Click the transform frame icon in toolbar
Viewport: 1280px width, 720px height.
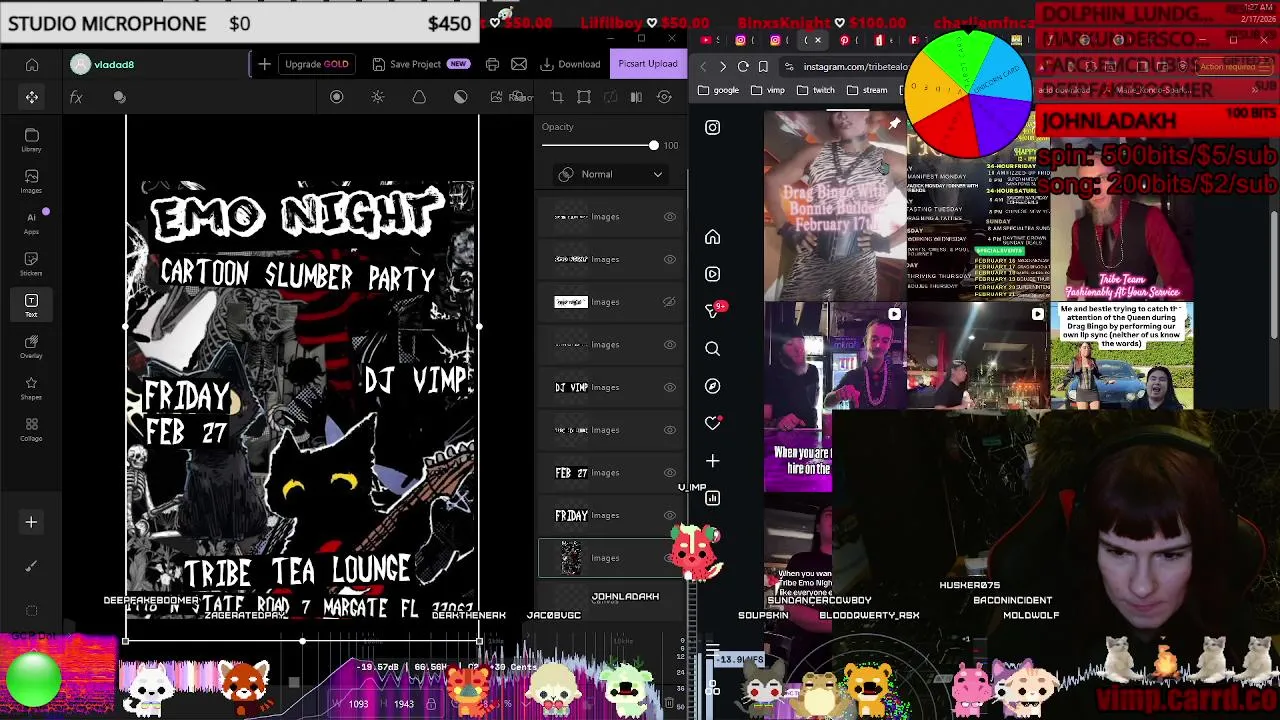584,97
